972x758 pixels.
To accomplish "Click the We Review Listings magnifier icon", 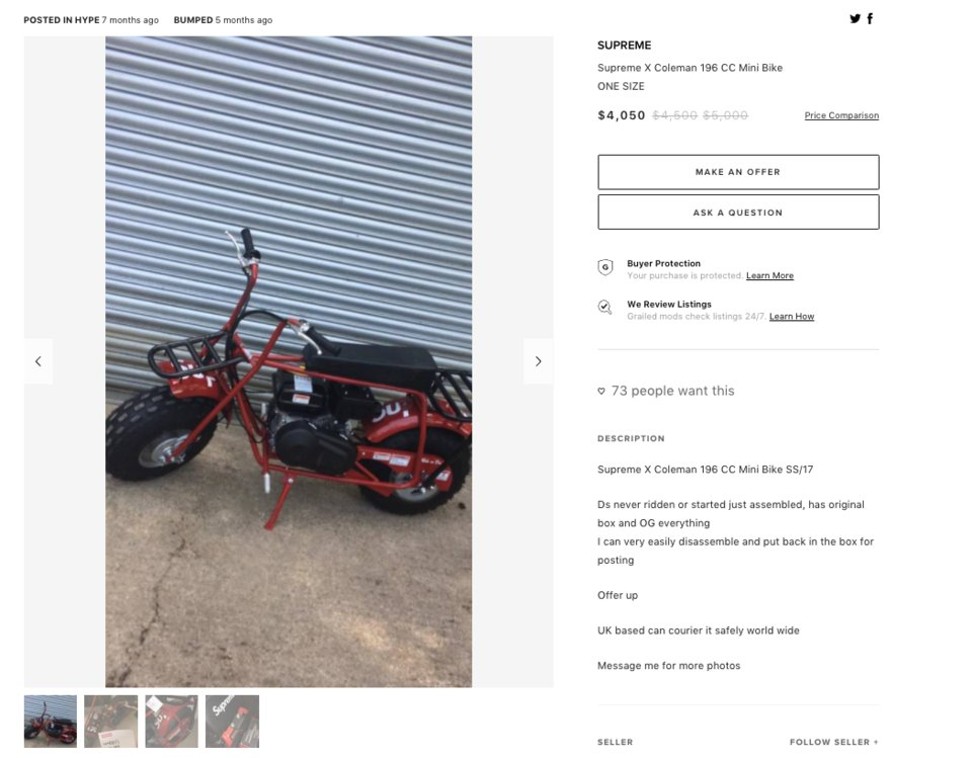I will pyautogui.click(x=604, y=307).
